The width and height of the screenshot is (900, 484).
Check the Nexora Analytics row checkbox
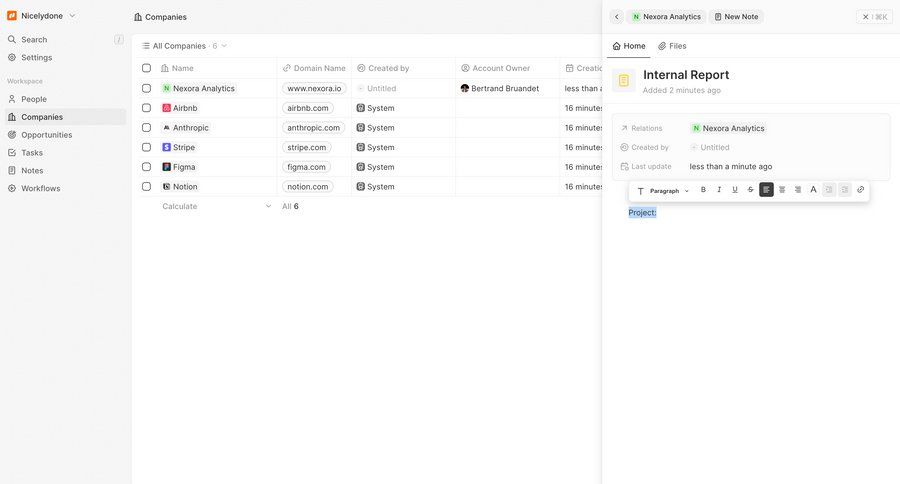pos(146,88)
